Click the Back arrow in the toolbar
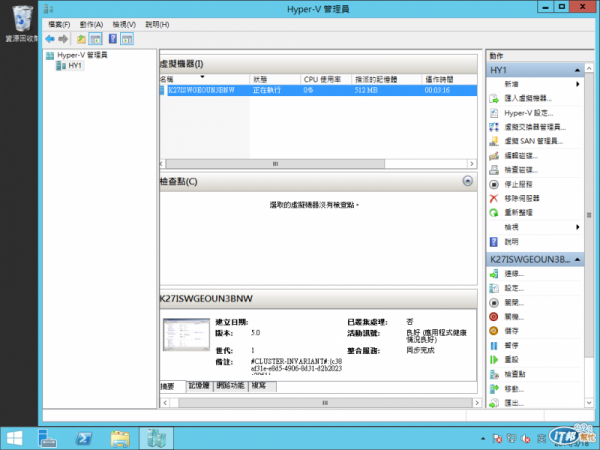Screen dimensions: 600x450 (50, 39)
